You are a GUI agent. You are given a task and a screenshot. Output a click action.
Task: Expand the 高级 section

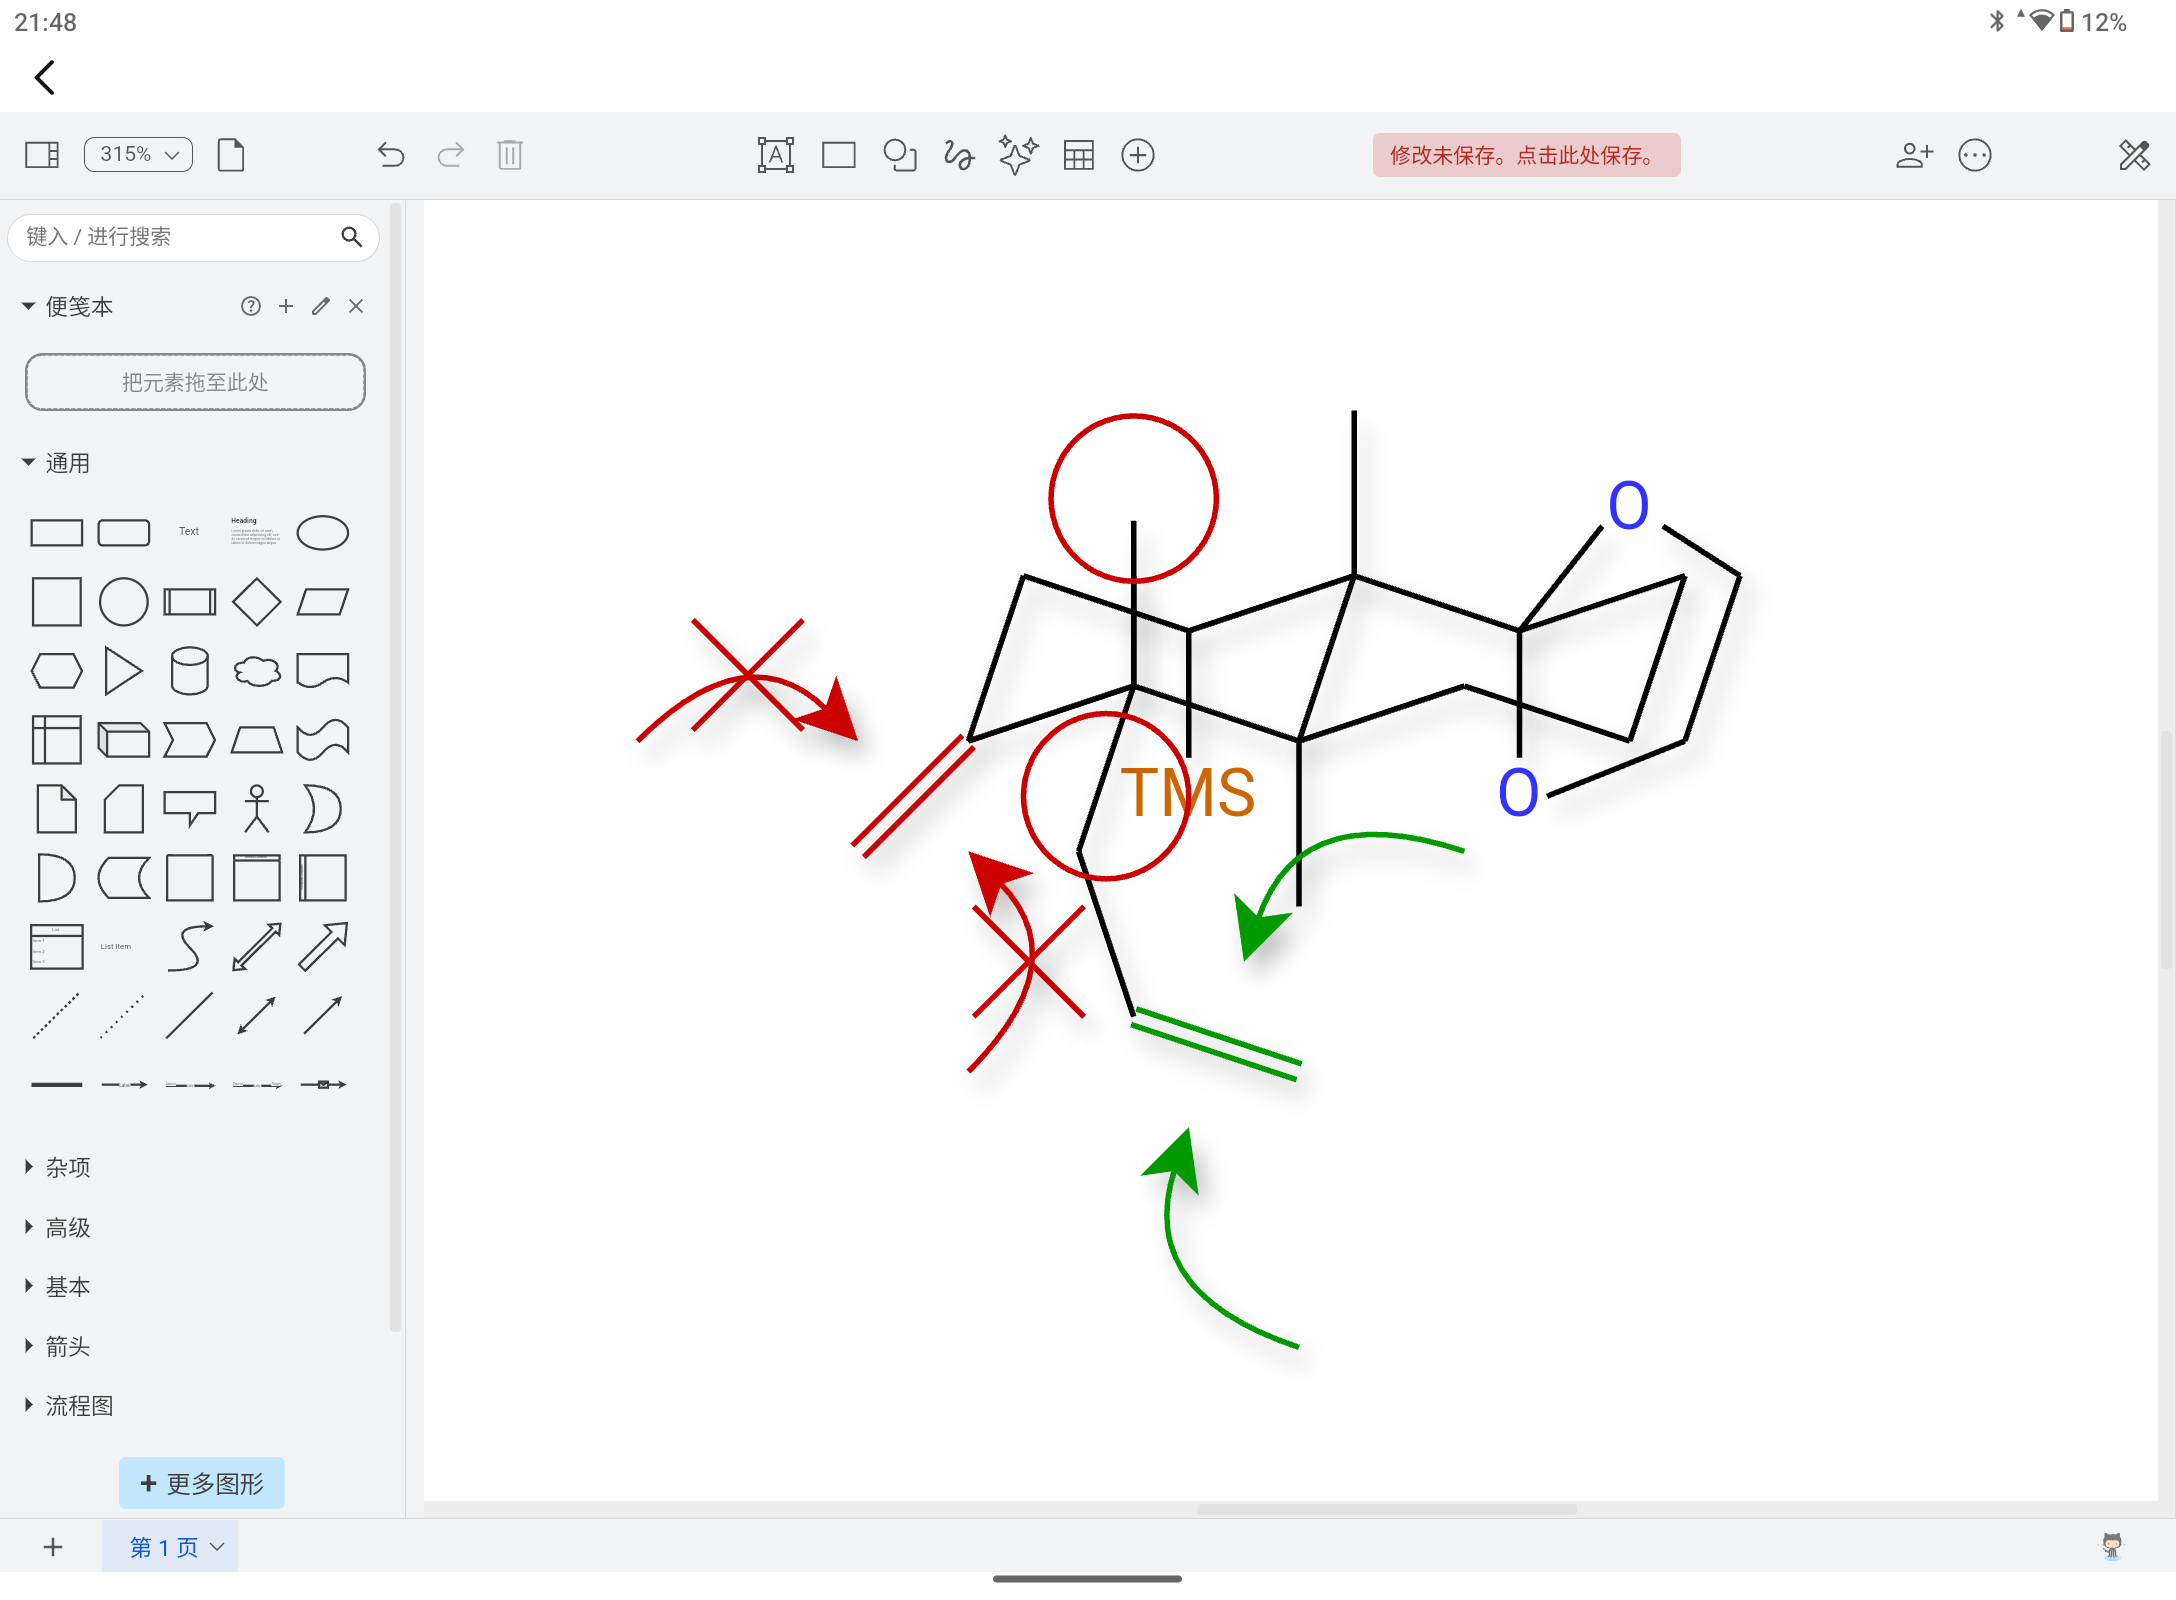(x=56, y=1227)
